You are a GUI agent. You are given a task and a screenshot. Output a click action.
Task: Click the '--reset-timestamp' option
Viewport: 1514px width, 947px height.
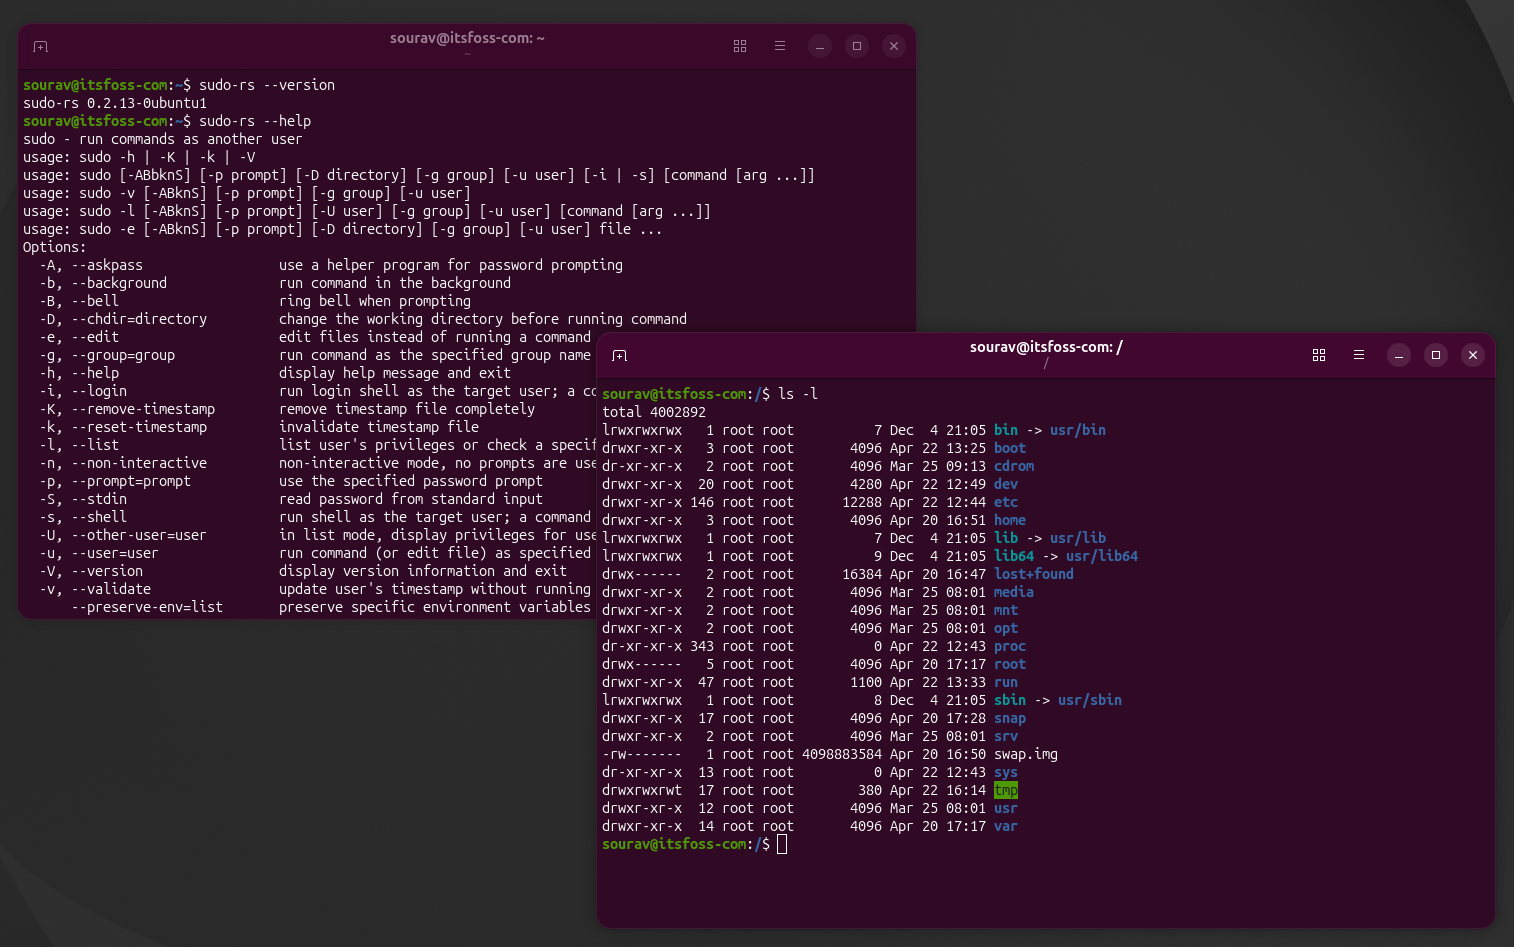pos(139,427)
